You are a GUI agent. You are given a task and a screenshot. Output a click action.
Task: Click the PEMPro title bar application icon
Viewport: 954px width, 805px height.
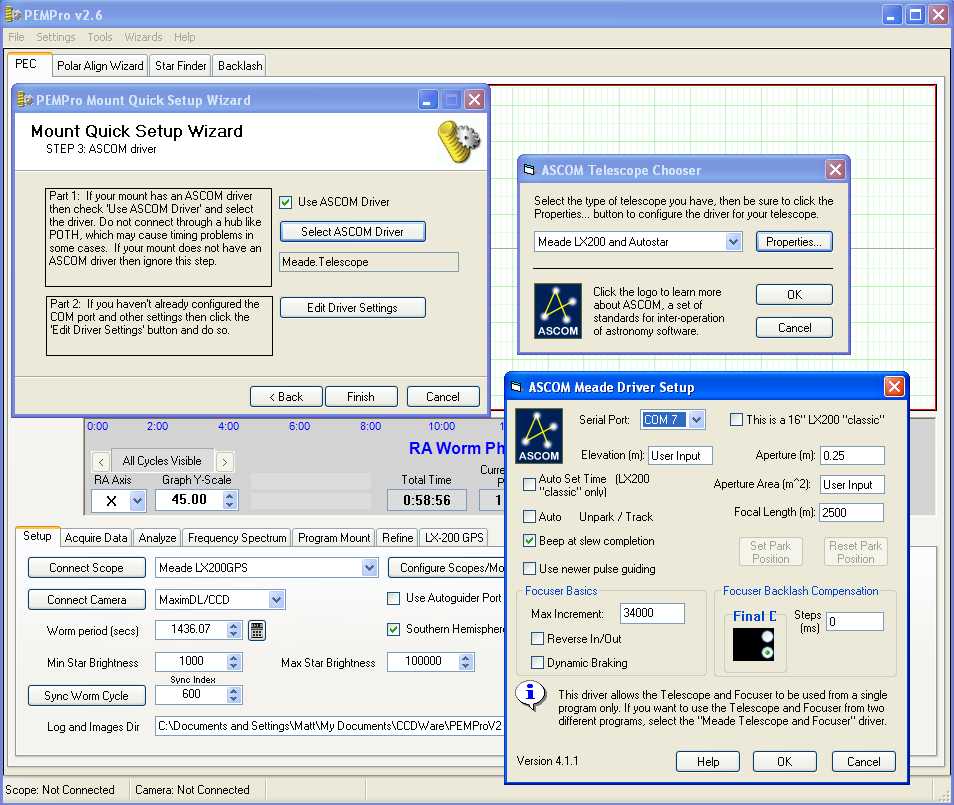[12, 15]
